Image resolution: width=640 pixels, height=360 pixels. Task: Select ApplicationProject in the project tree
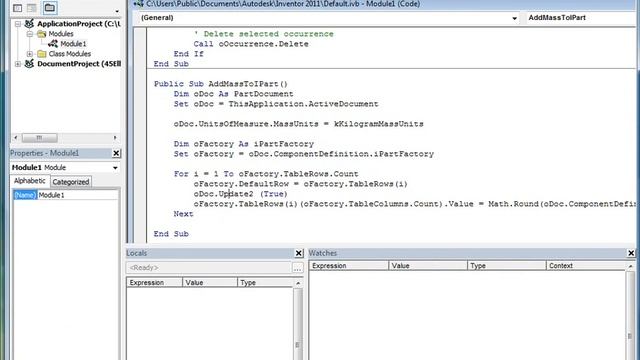click(79, 24)
